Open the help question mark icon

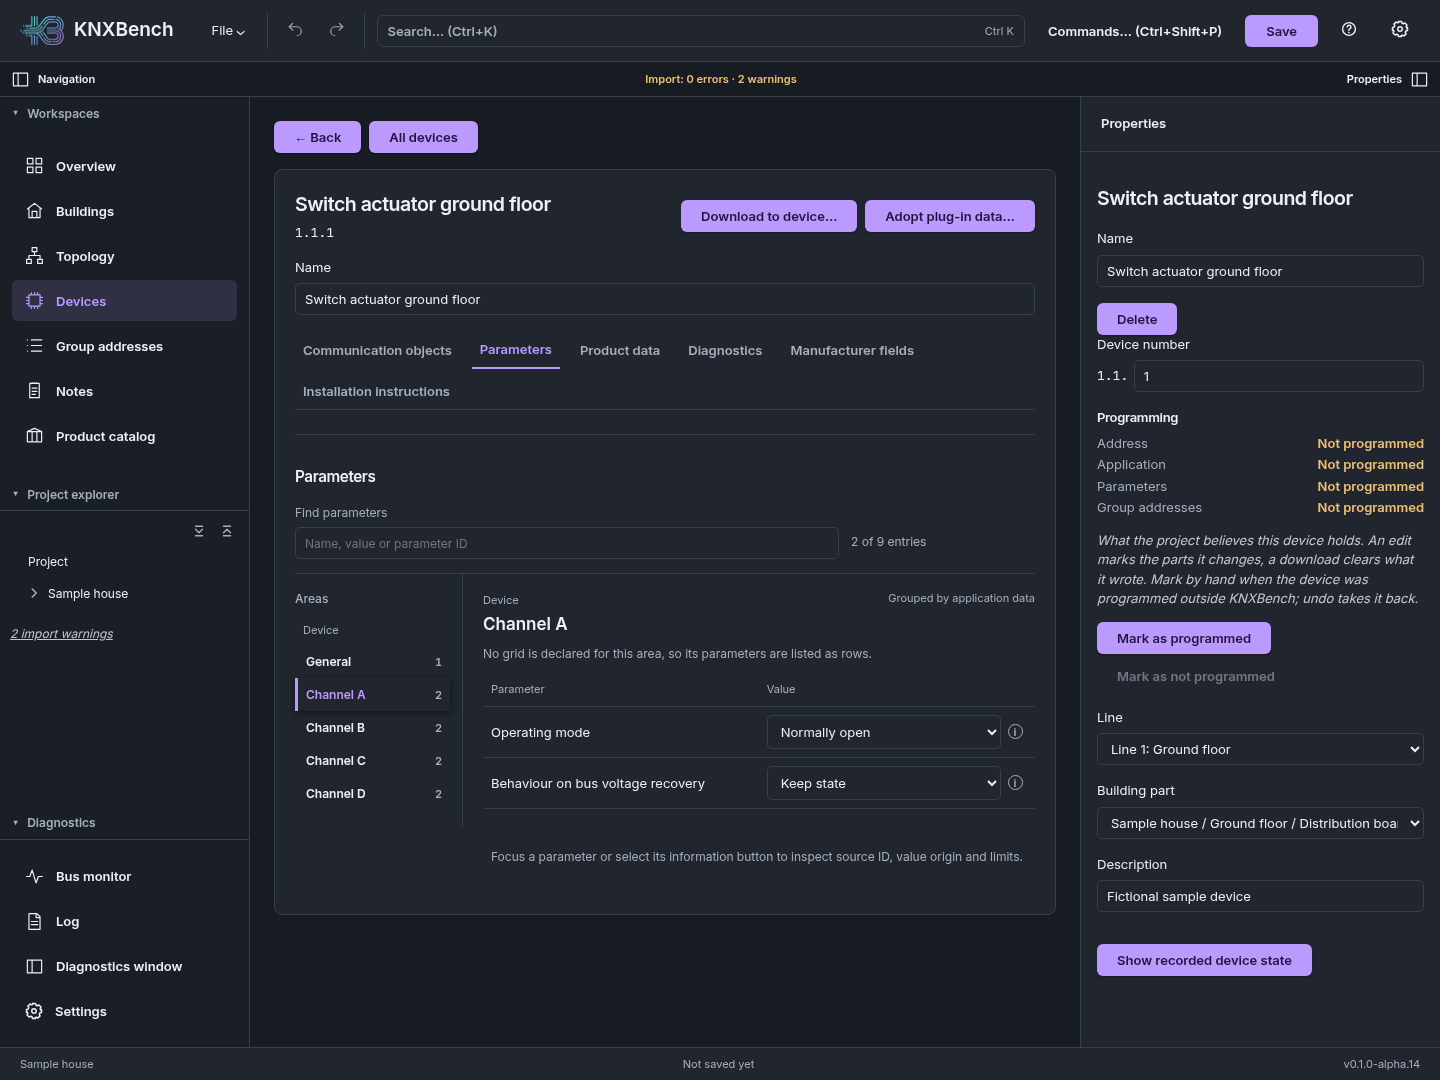point(1349,30)
